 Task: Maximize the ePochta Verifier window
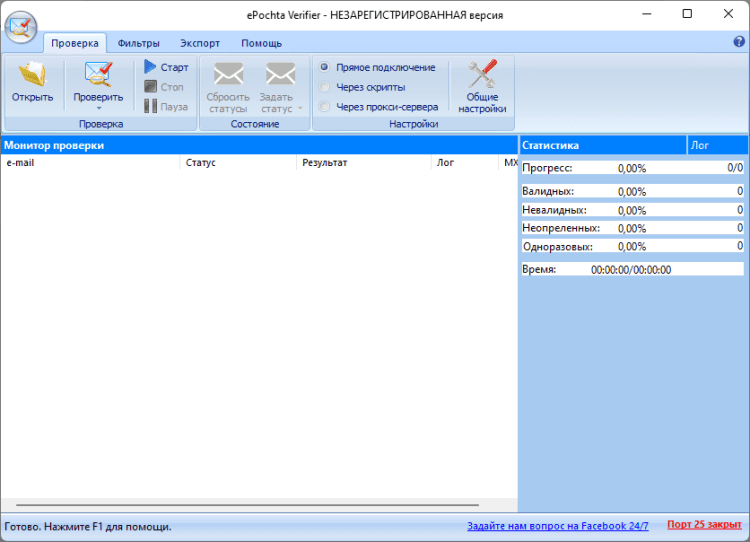(687, 14)
